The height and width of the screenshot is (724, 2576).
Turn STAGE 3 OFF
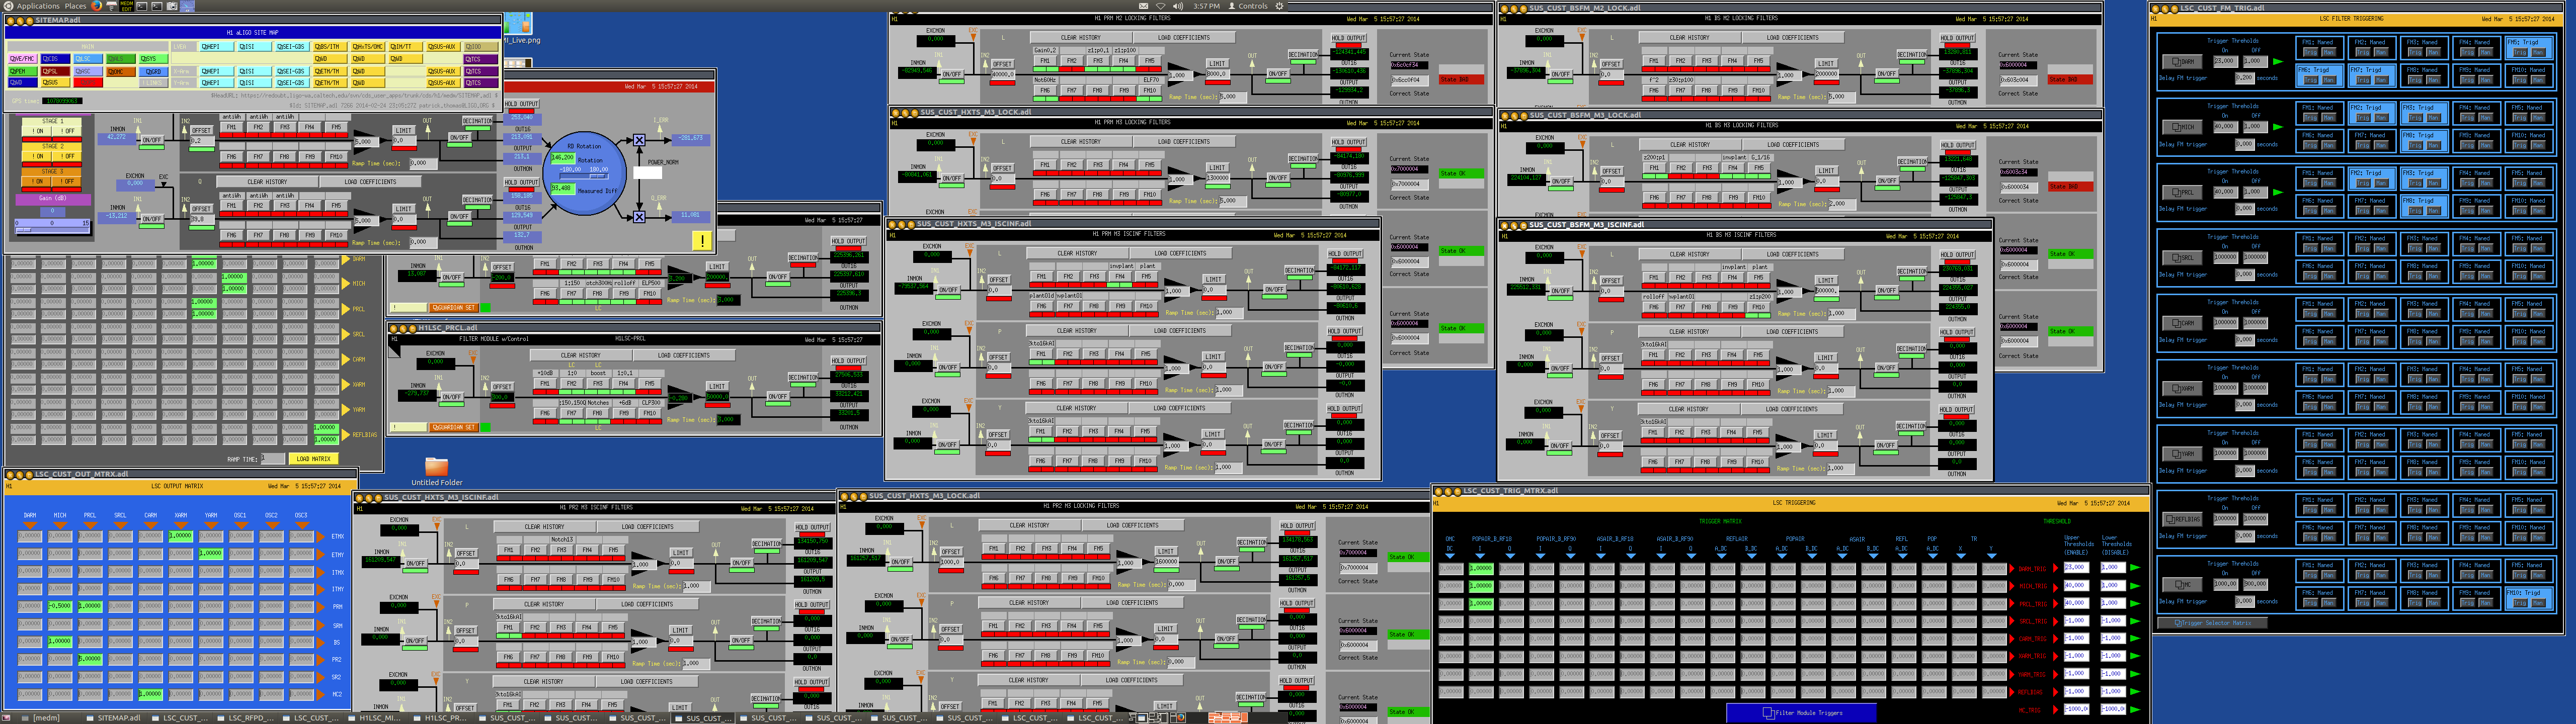pos(67,181)
